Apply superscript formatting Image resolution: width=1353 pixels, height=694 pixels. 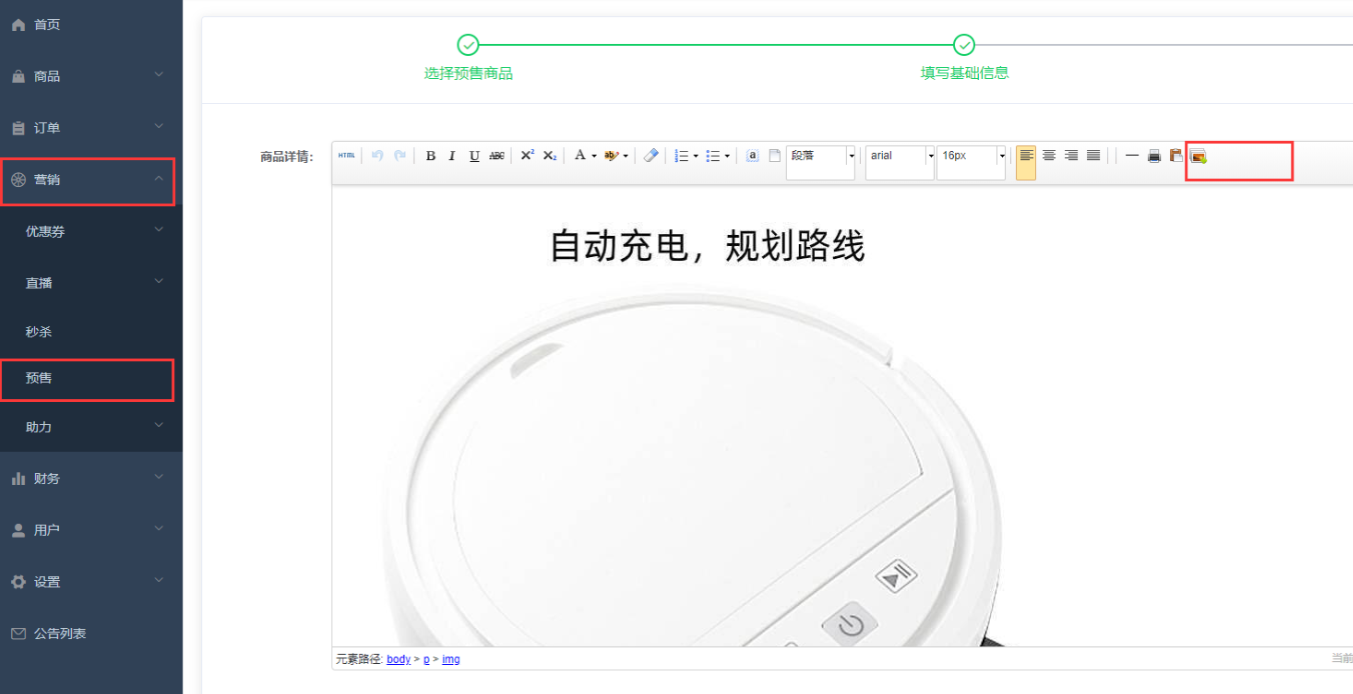(x=527, y=156)
